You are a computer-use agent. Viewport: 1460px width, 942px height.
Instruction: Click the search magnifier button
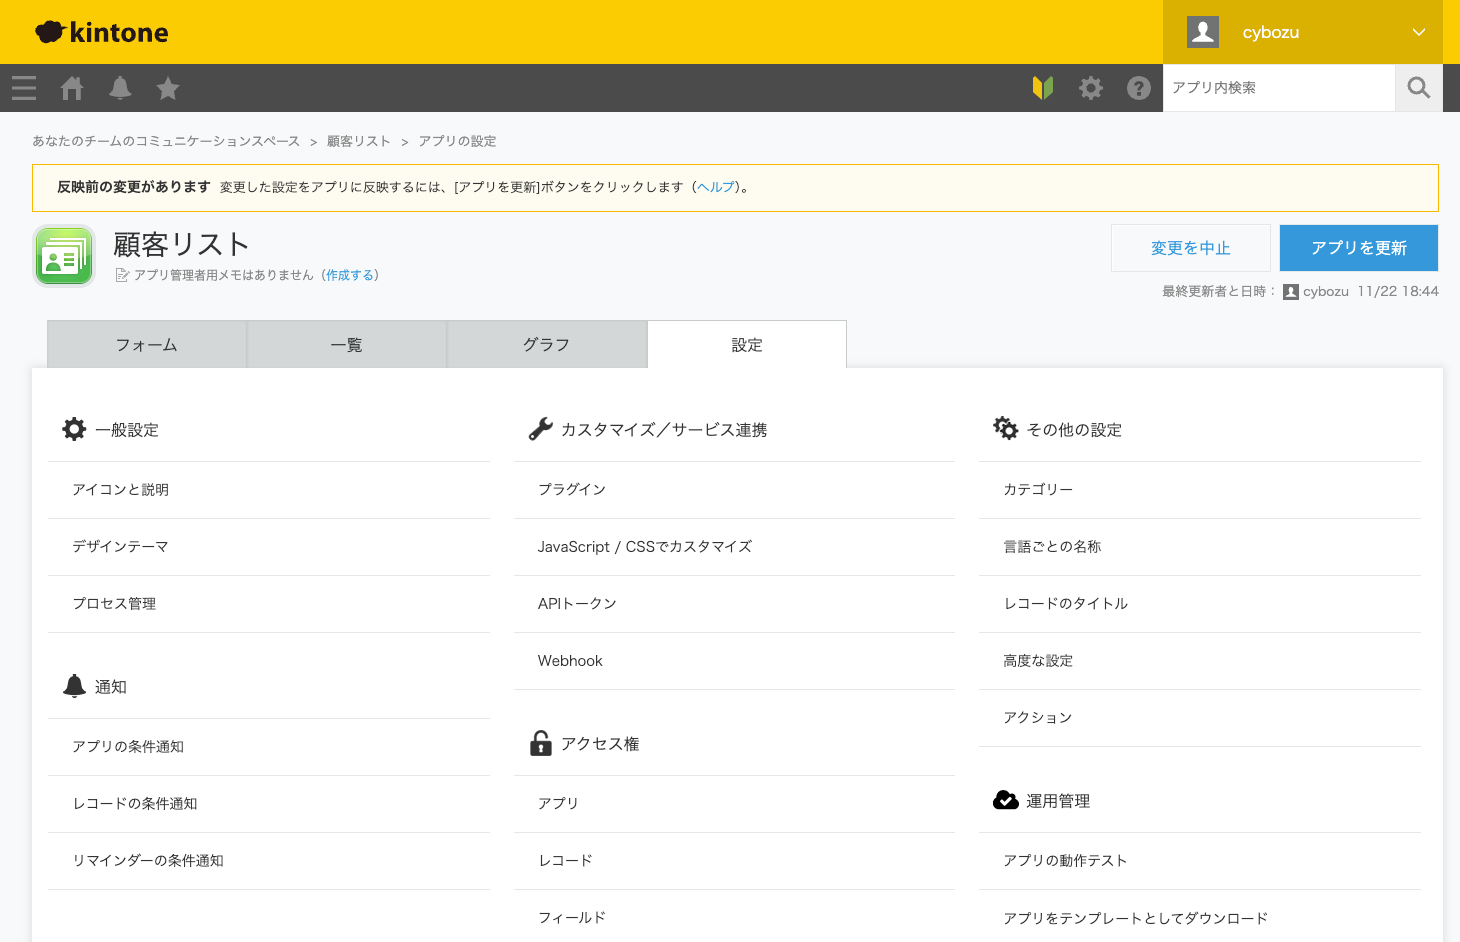coord(1419,88)
